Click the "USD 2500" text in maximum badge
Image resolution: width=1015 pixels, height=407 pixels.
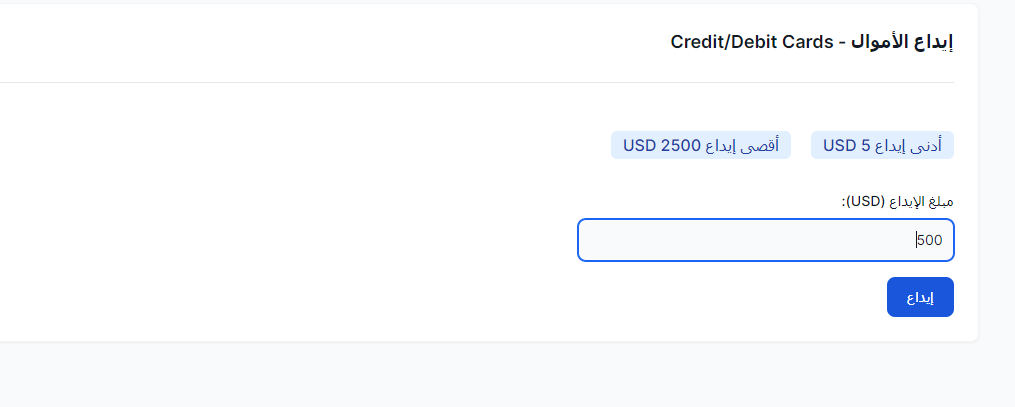pyautogui.click(x=661, y=146)
